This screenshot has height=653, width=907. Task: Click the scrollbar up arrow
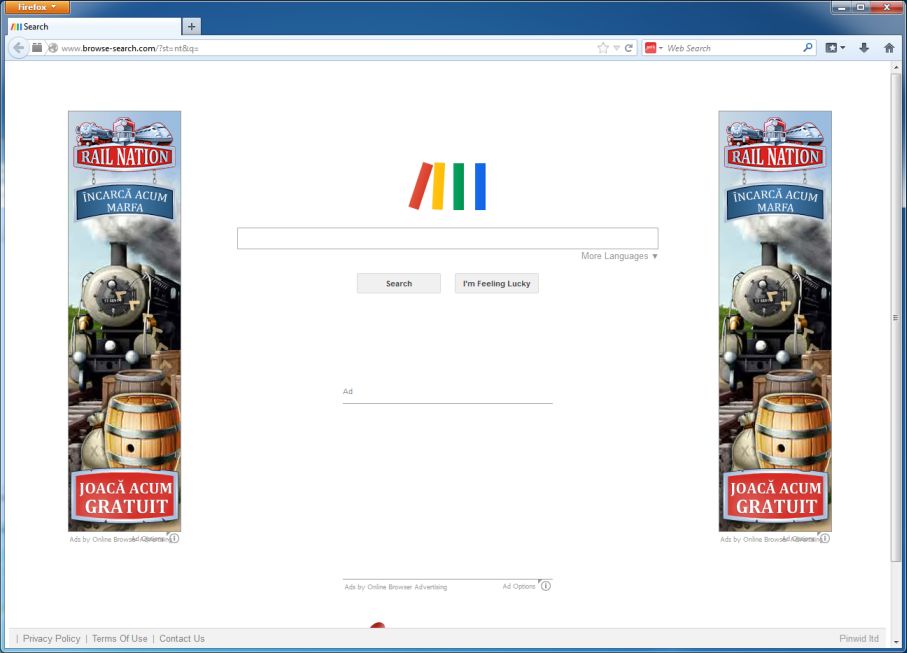[895, 67]
